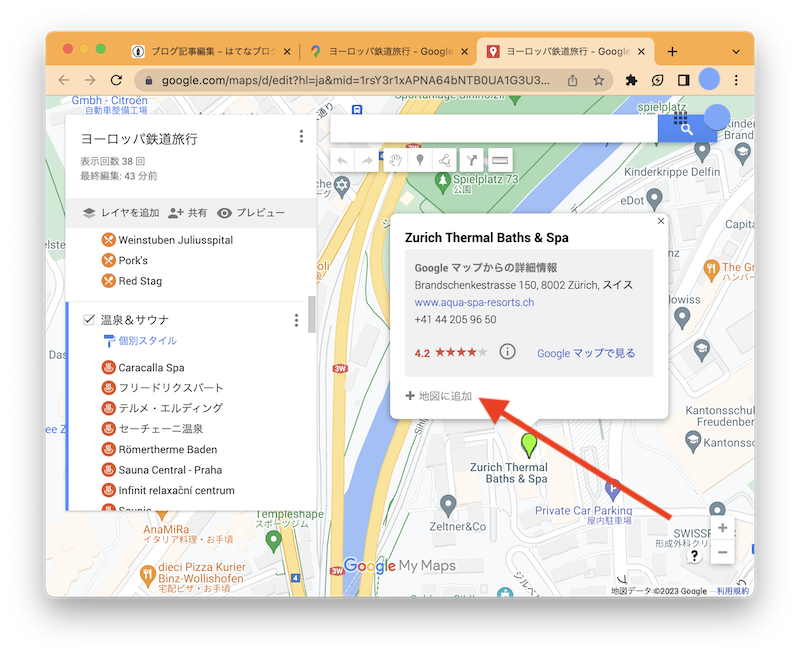Screen dimensions: 800x657
Task: Switch to the middle ヨーロッパ鉄道旅行 Google Maps tab
Action: coord(389,52)
